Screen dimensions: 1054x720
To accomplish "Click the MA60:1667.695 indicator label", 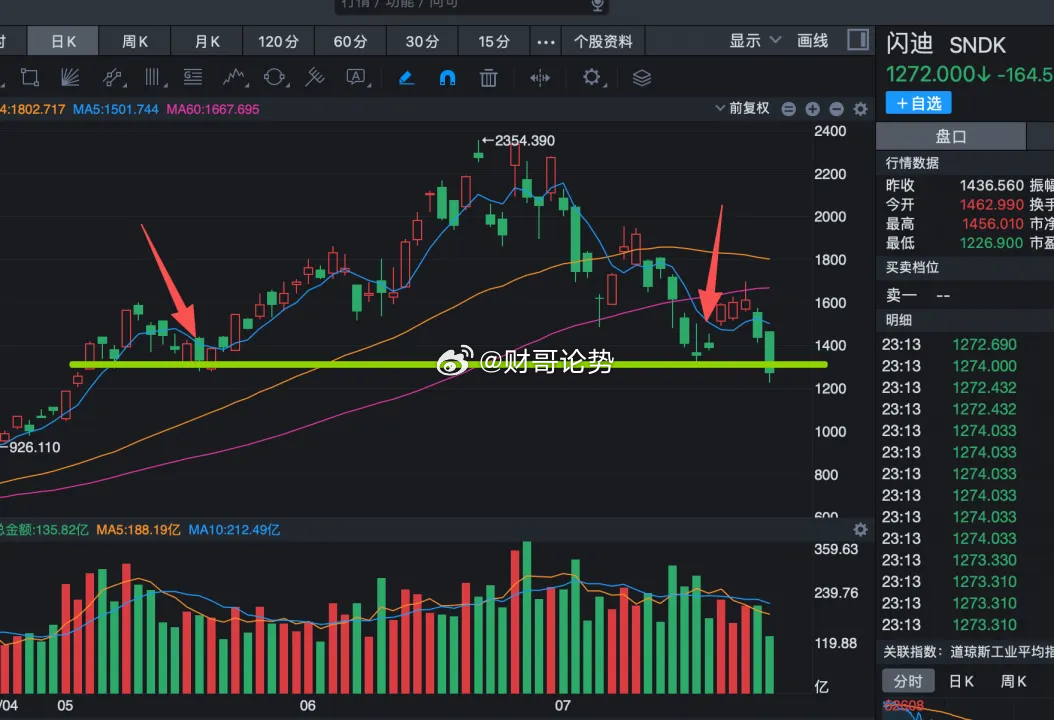I will (212, 109).
